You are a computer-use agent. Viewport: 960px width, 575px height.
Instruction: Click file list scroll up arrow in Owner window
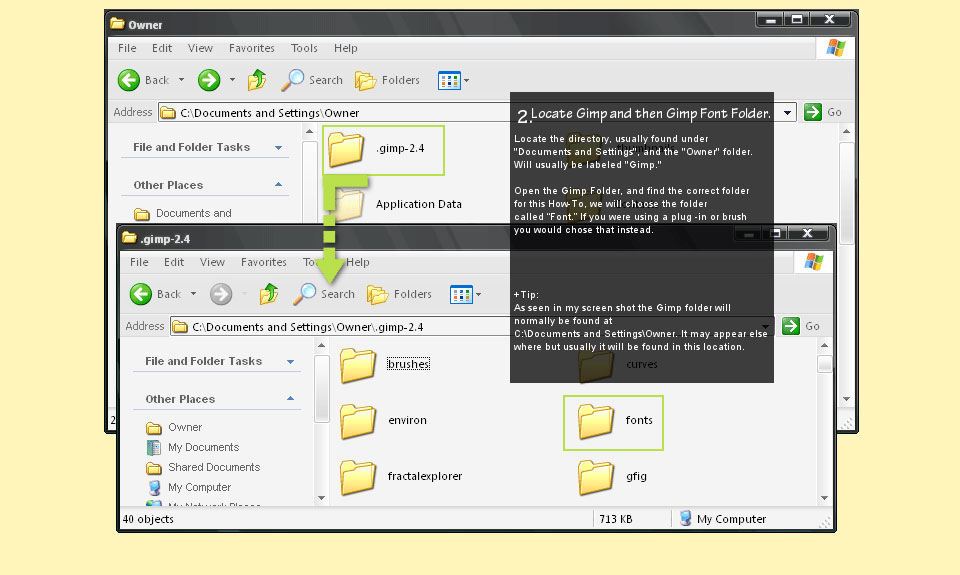point(846,131)
